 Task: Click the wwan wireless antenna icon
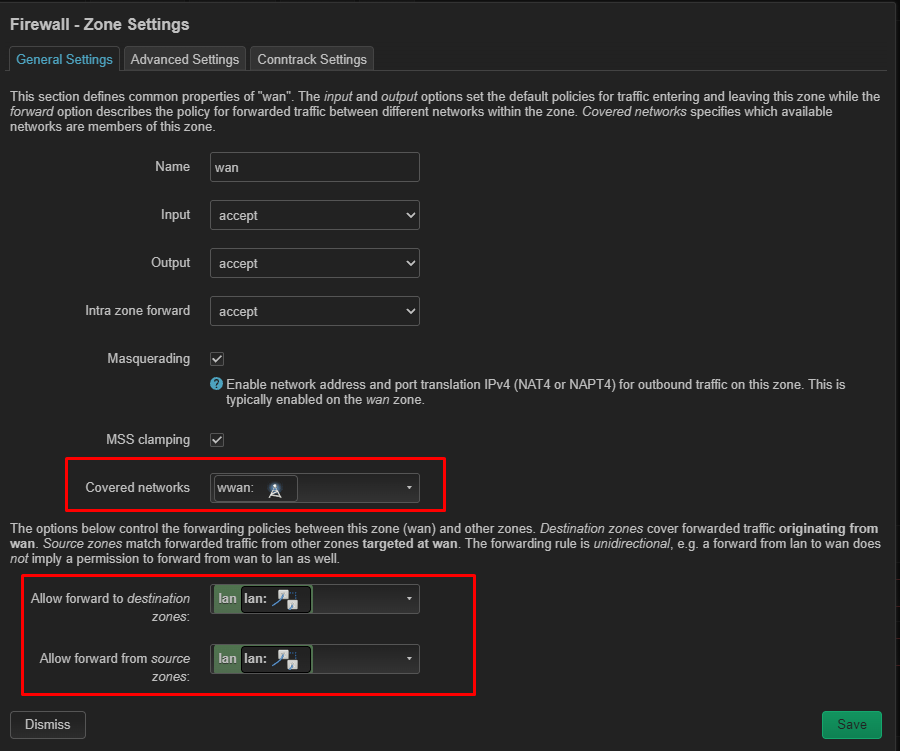pos(276,490)
